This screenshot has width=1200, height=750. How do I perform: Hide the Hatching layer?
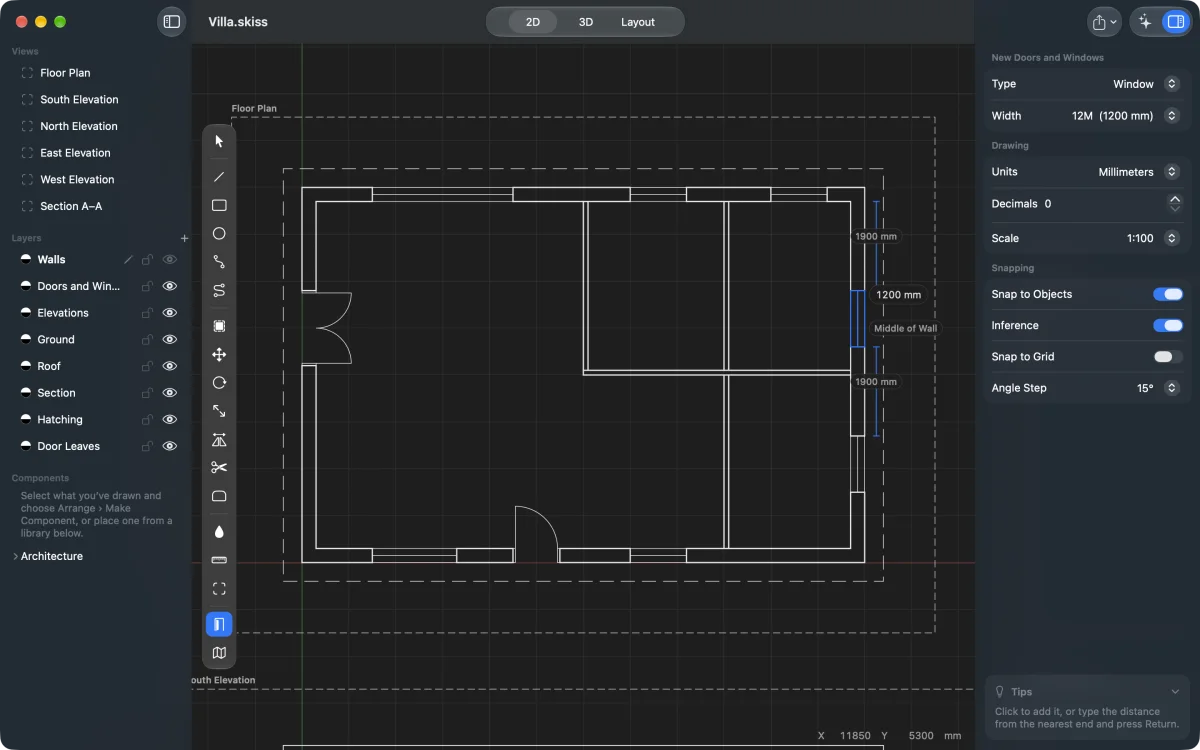170,420
